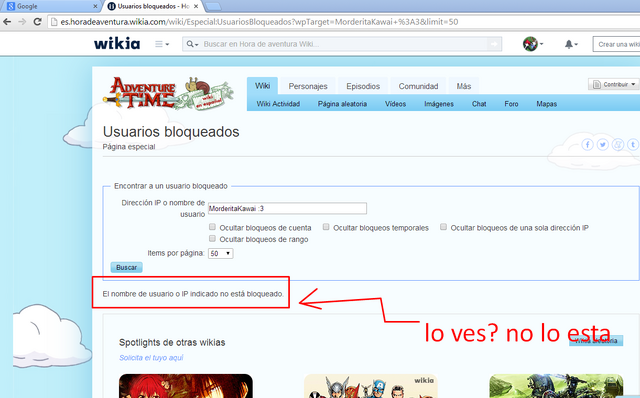Click the page icon in address bar
Screen dimensions: 640x398
coord(54,22)
